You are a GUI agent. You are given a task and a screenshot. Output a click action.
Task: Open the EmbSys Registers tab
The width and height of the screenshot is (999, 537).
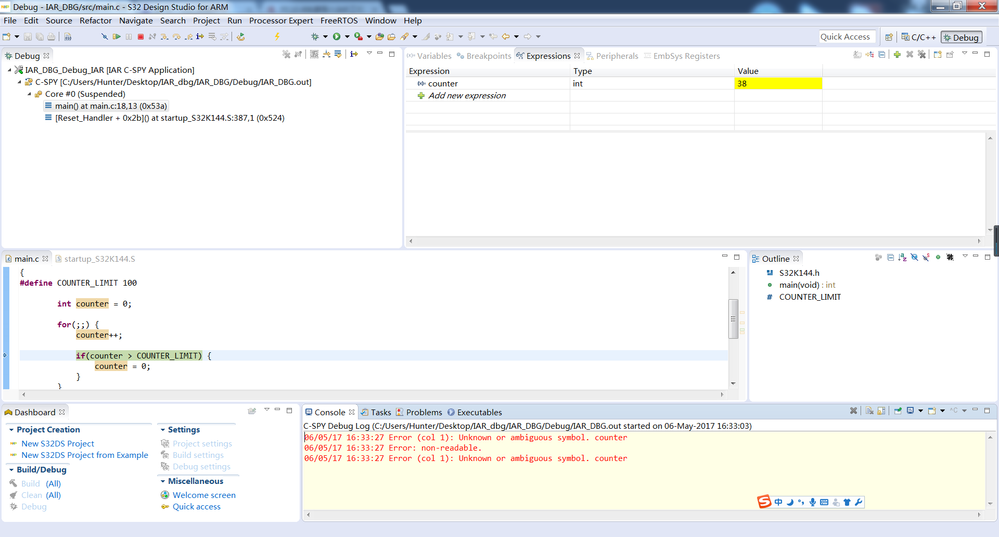(x=682, y=56)
